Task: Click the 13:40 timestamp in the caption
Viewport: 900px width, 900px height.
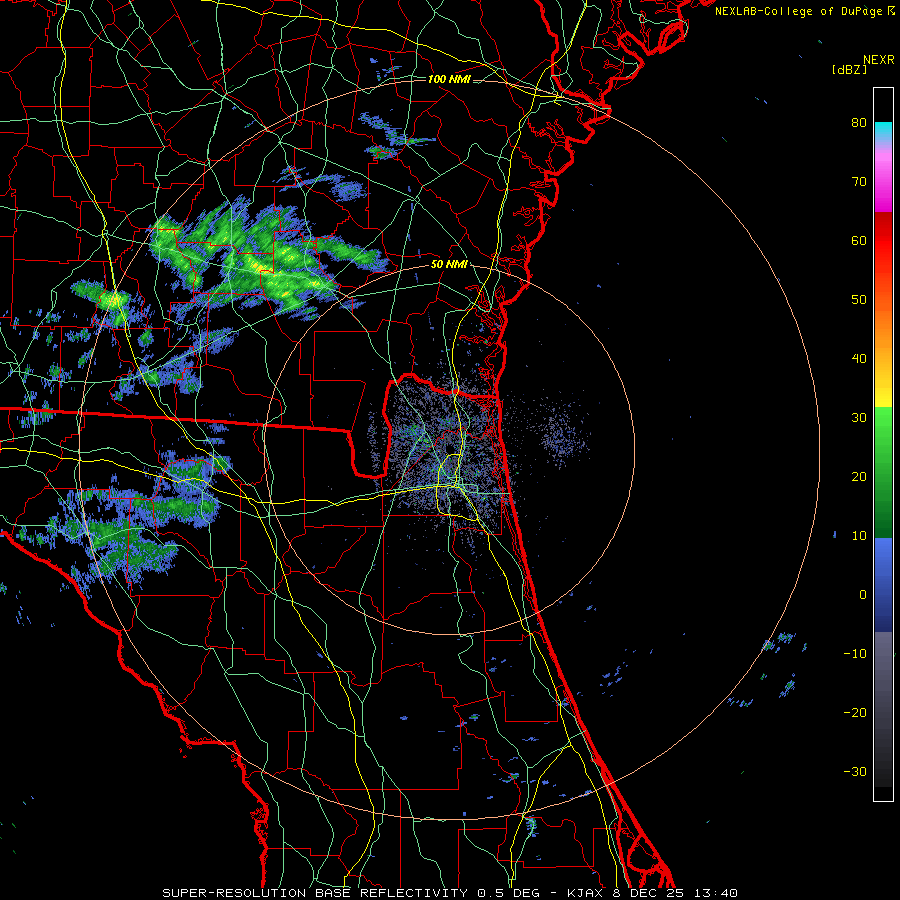Action: 718,893
